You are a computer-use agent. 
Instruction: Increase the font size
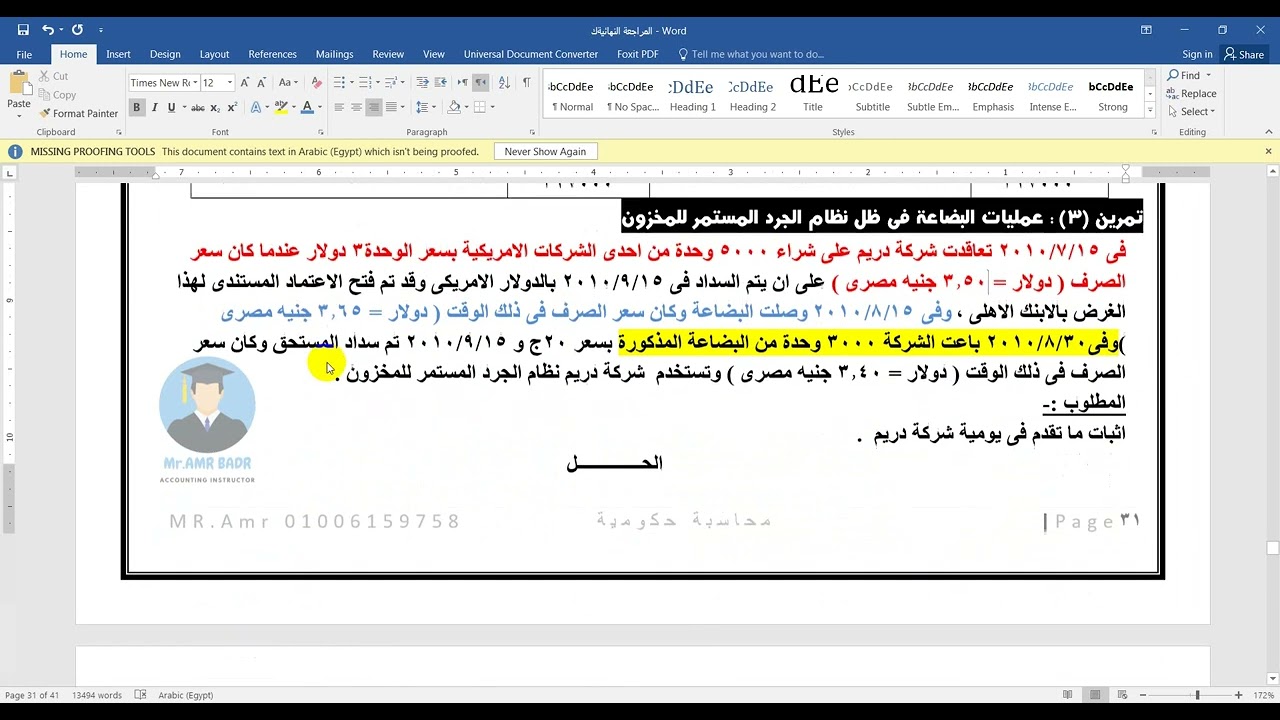pos(246,83)
